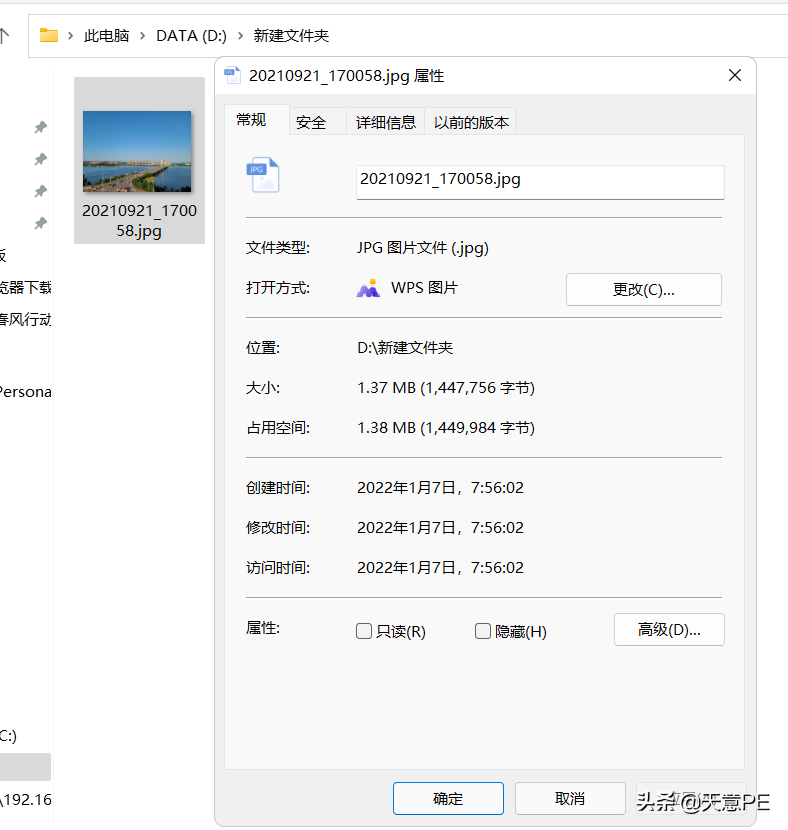This screenshot has width=788, height=830.
Task: Click the 创建时间 date value
Action: 440,488
